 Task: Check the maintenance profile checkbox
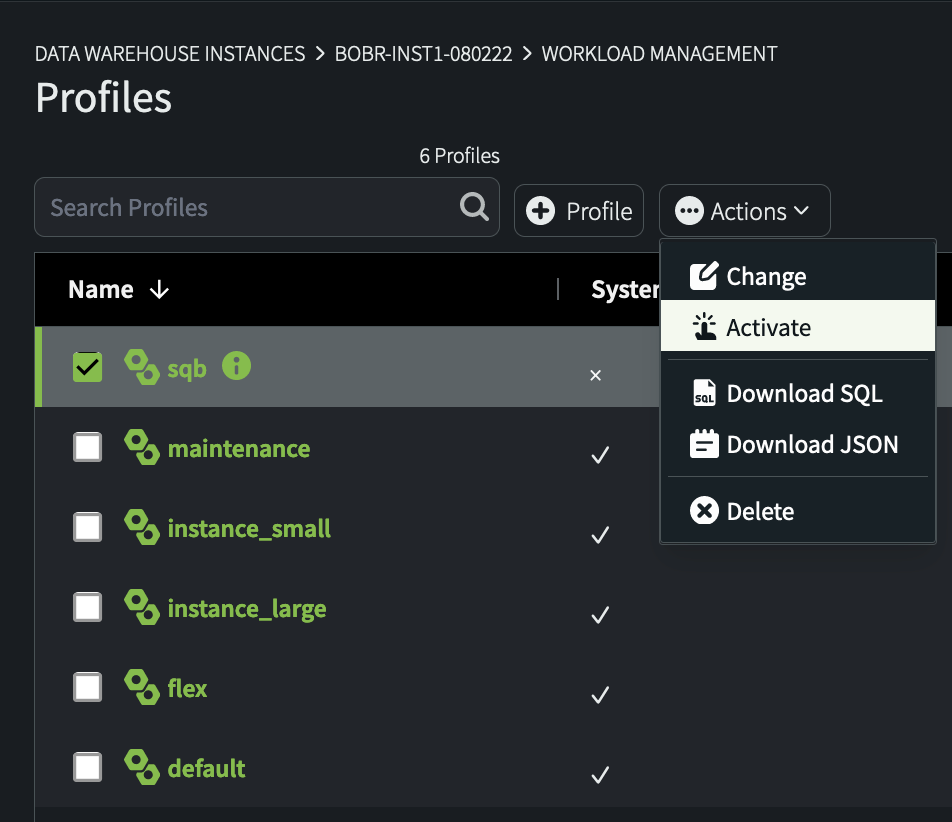point(88,447)
